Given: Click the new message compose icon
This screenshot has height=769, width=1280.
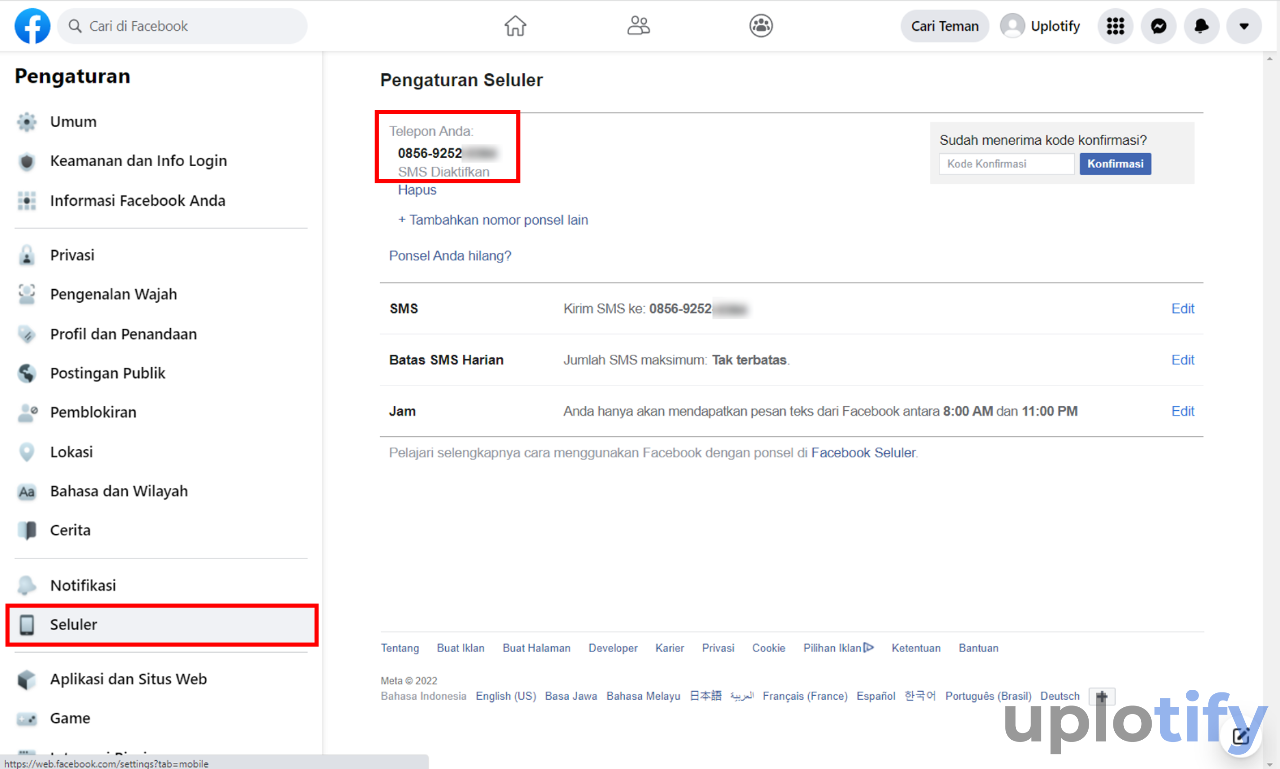Looking at the screenshot, I should [1241, 737].
